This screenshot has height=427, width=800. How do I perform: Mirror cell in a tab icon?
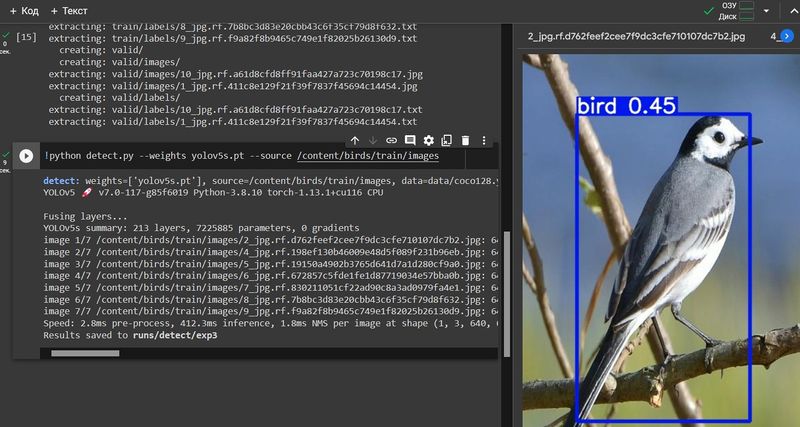tap(447, 141)
